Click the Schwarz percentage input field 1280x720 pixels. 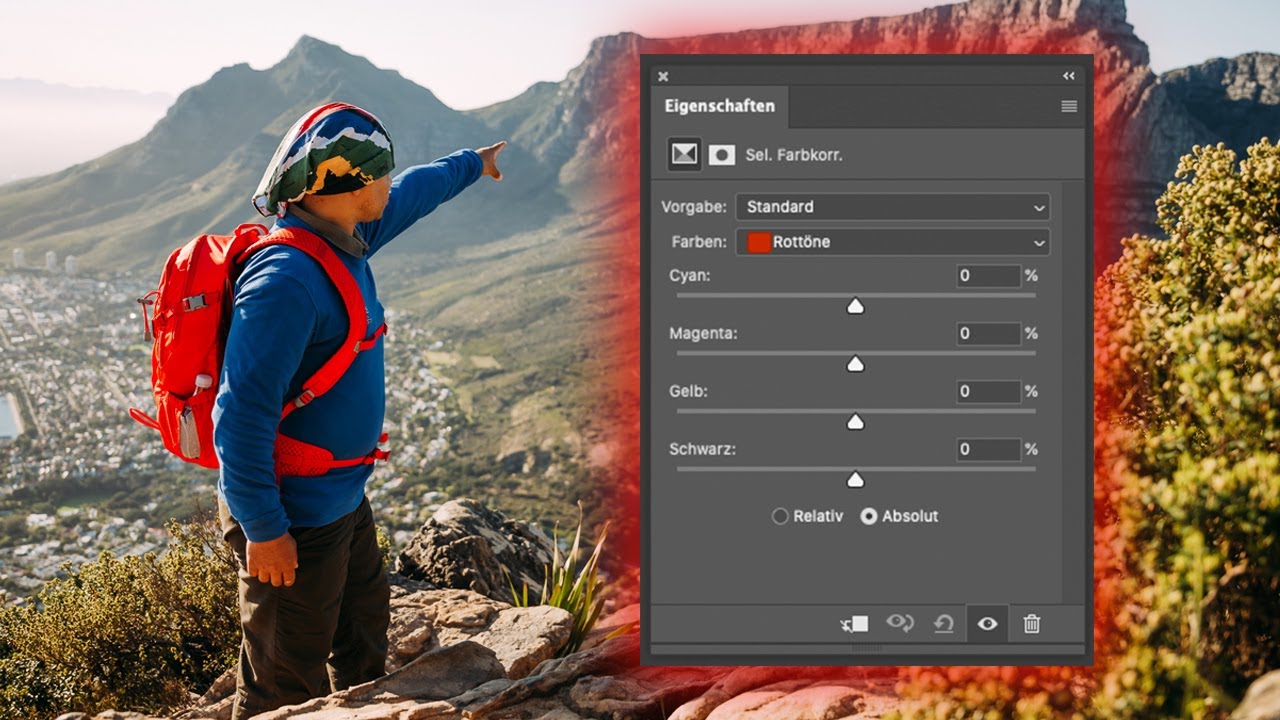(x=988, y=449)
